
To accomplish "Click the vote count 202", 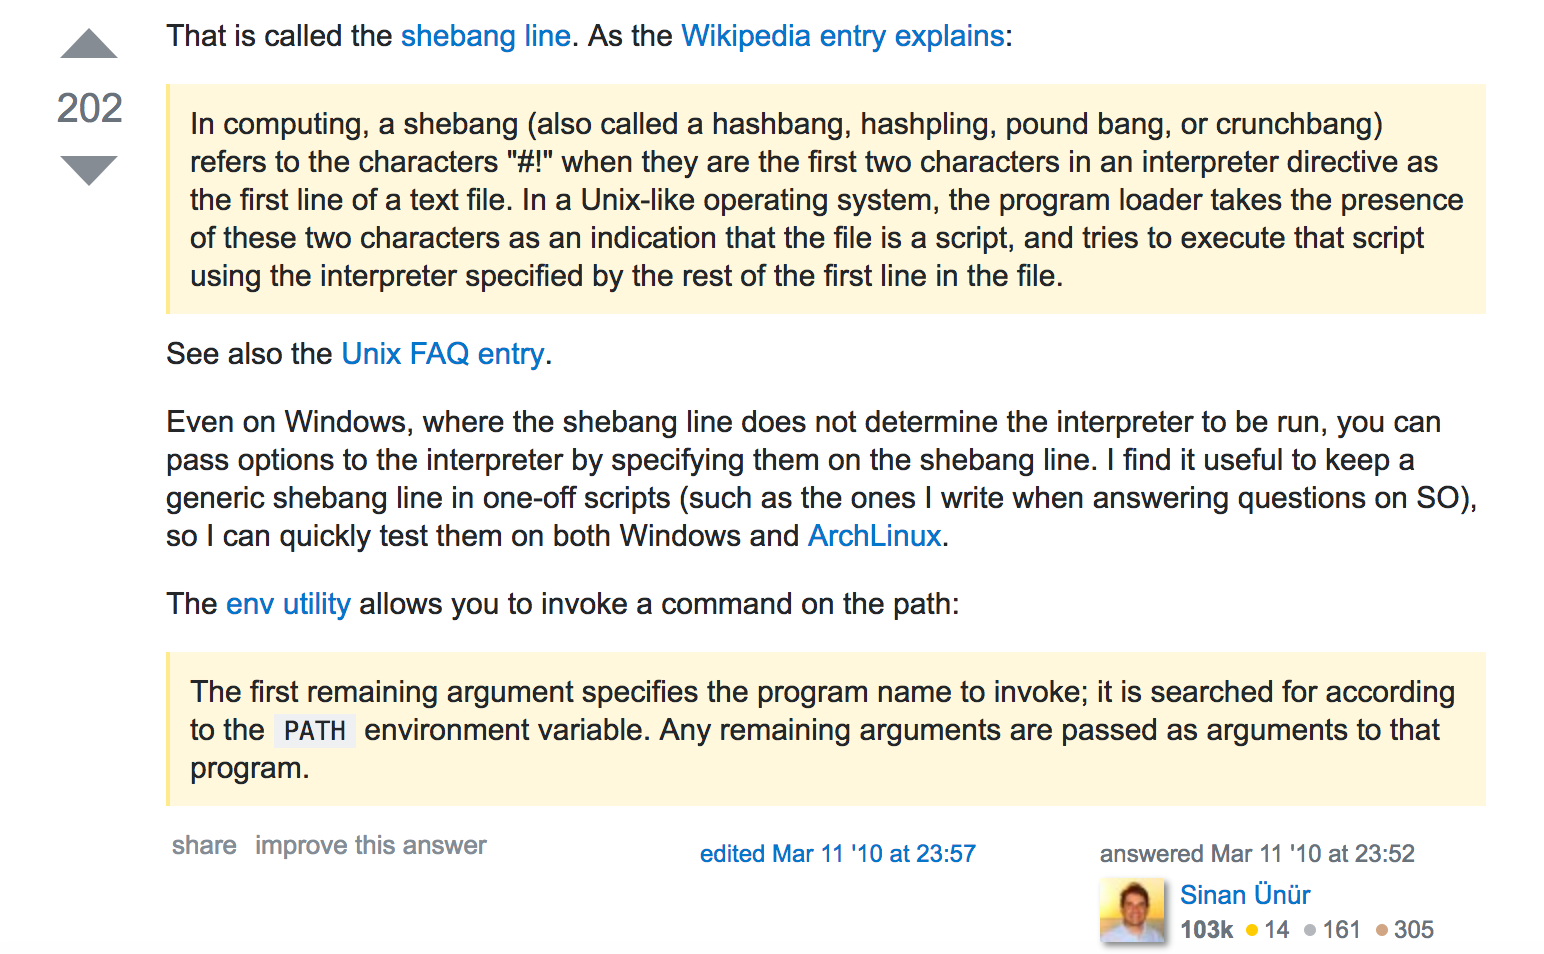I will pos(89,108).
